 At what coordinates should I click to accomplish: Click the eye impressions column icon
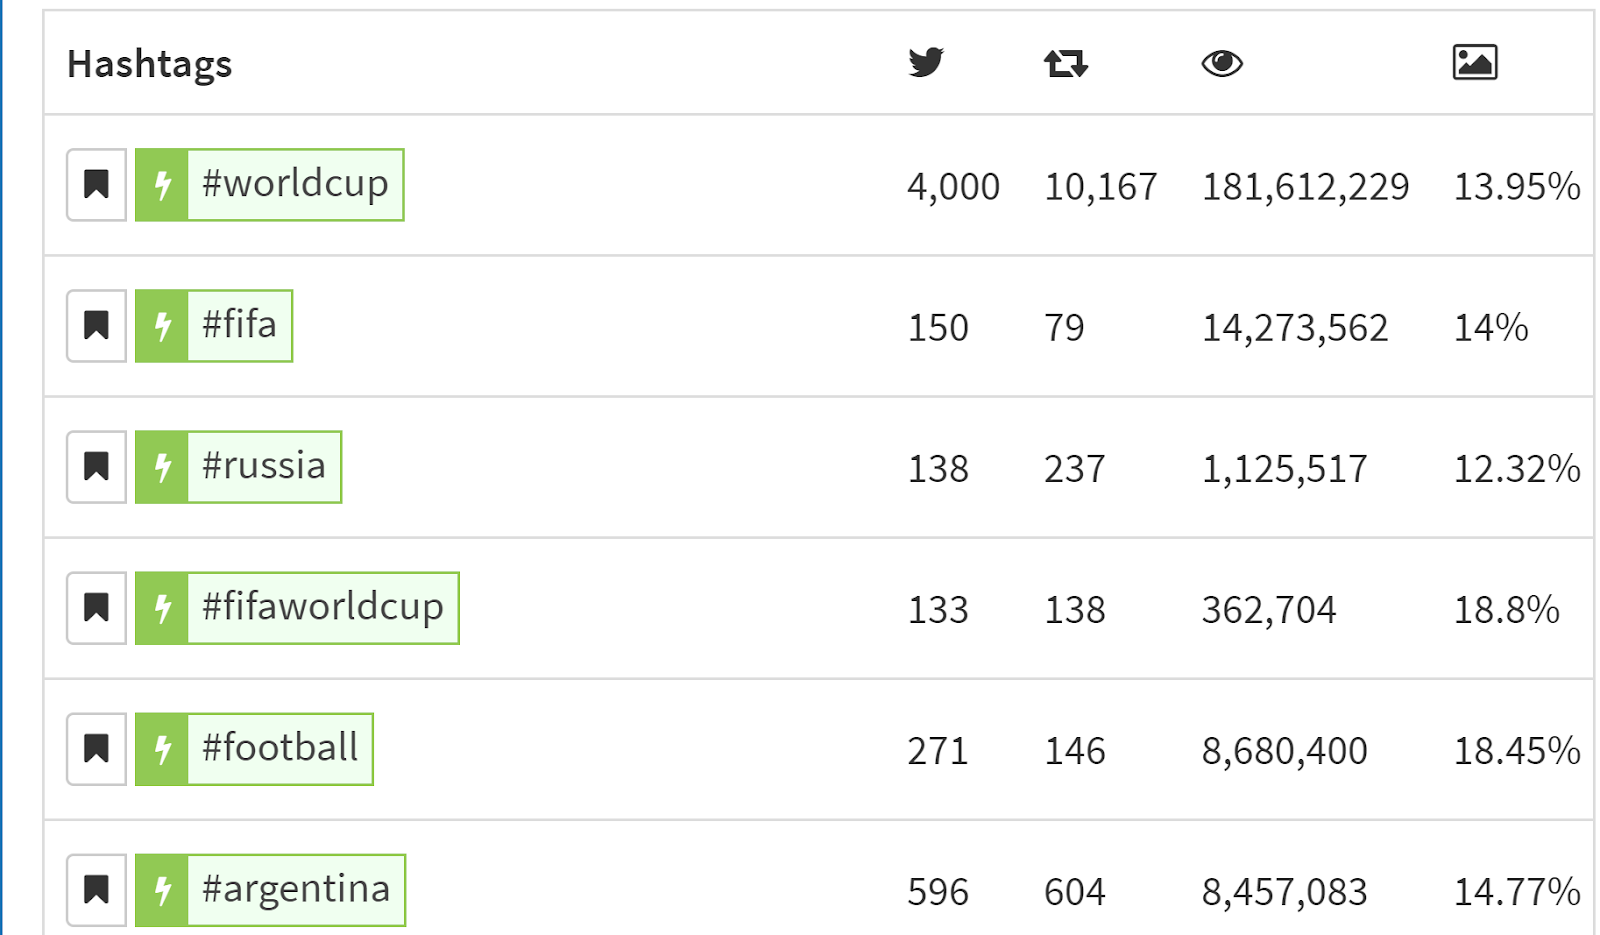[x=1221, y=63]
